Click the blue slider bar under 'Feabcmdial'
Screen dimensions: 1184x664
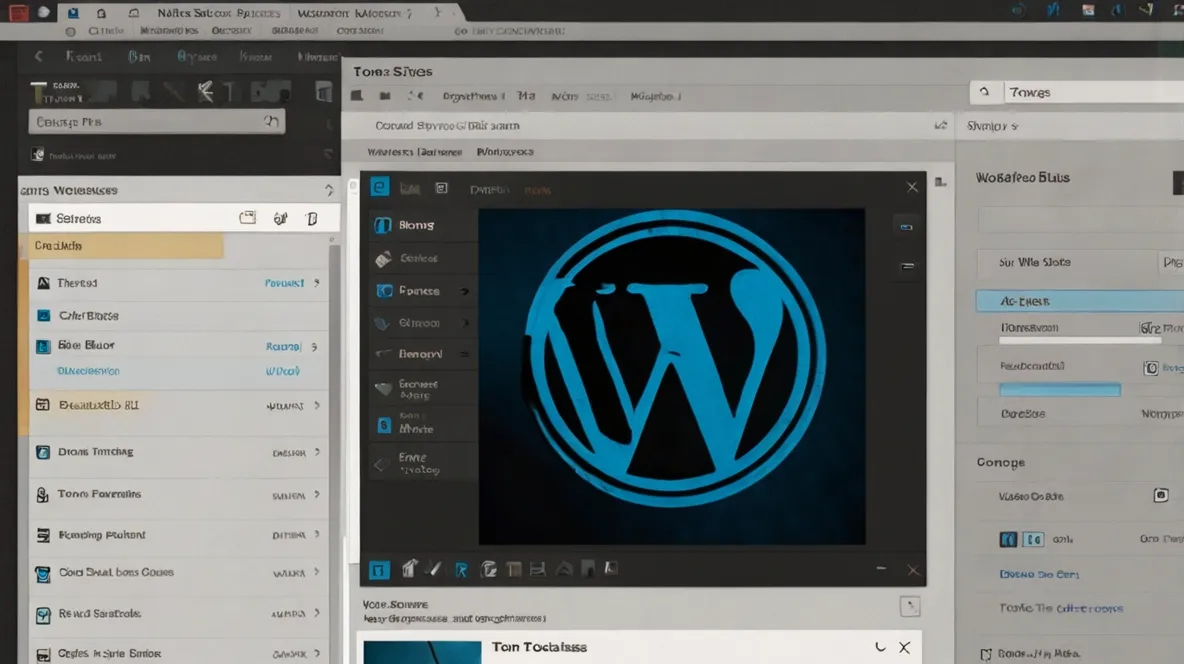1060,390
